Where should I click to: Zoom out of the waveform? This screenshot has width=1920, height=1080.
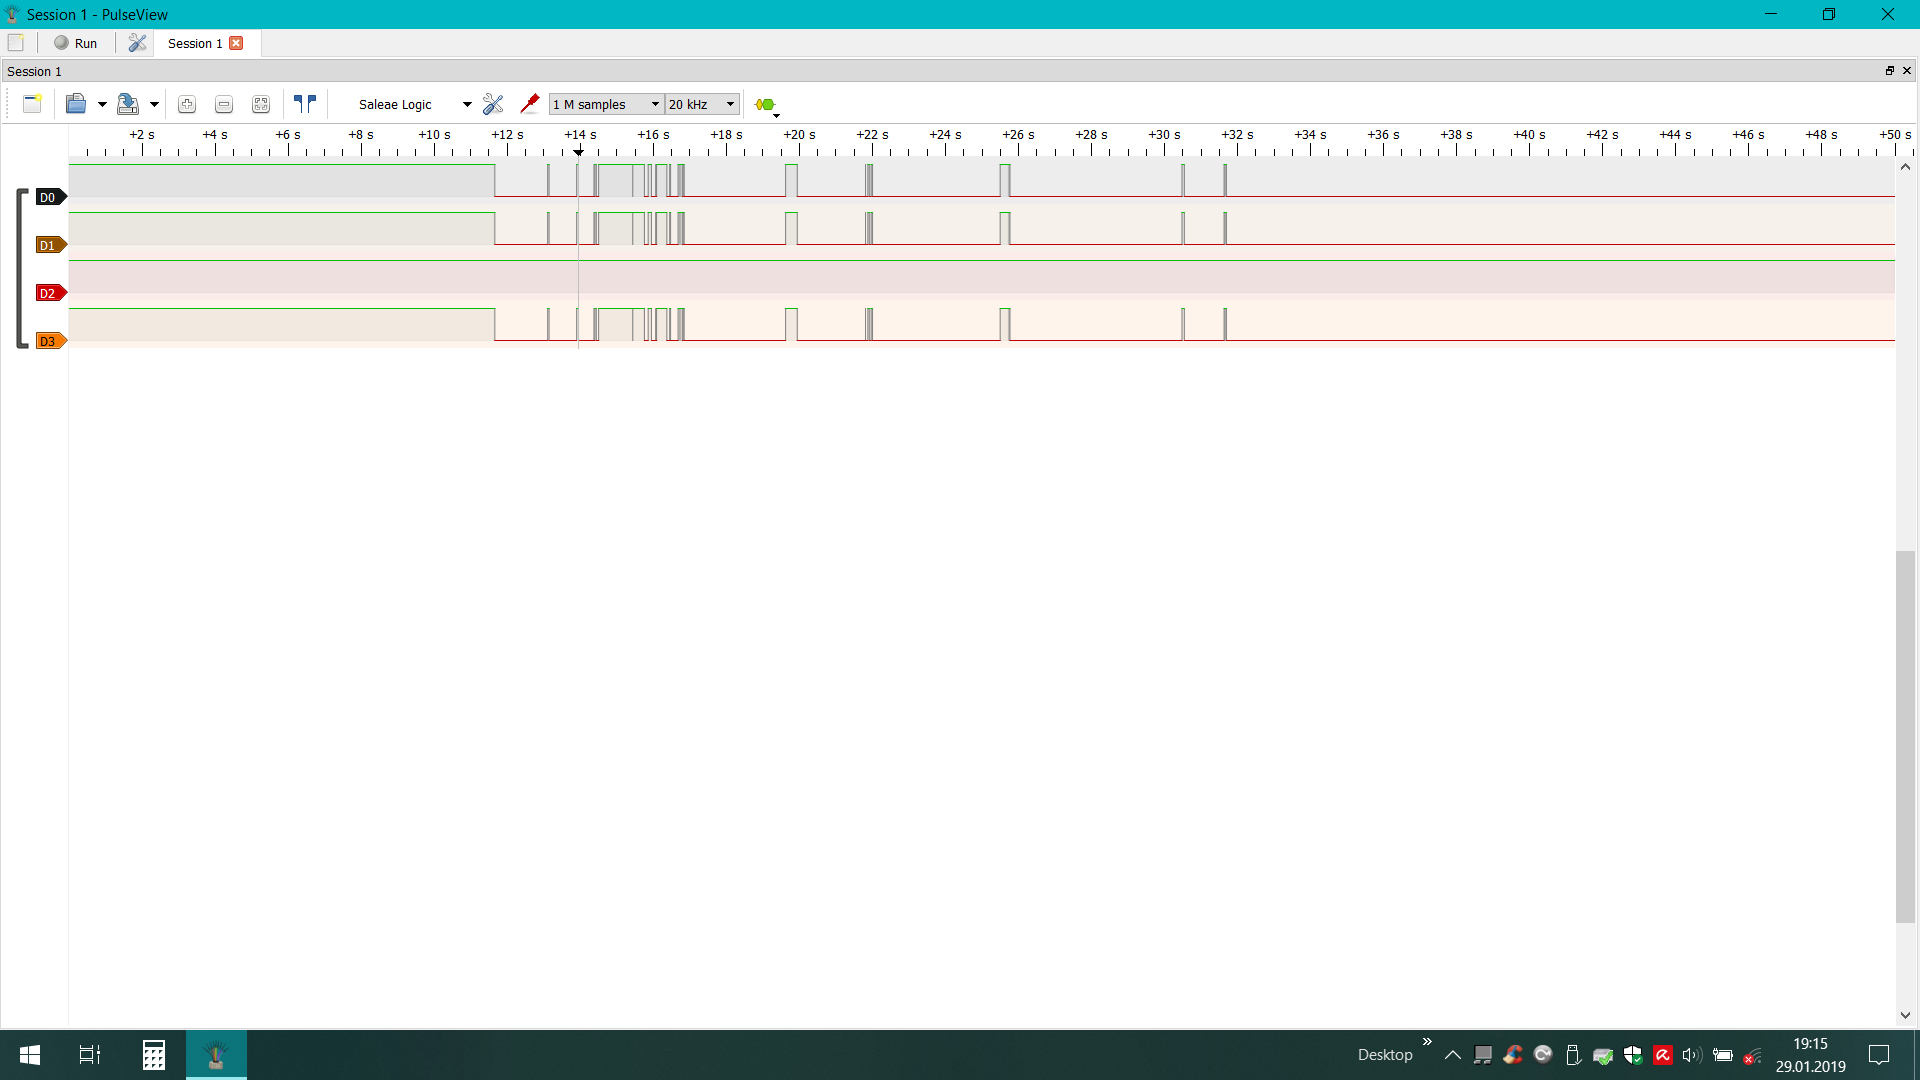(224, 104)
